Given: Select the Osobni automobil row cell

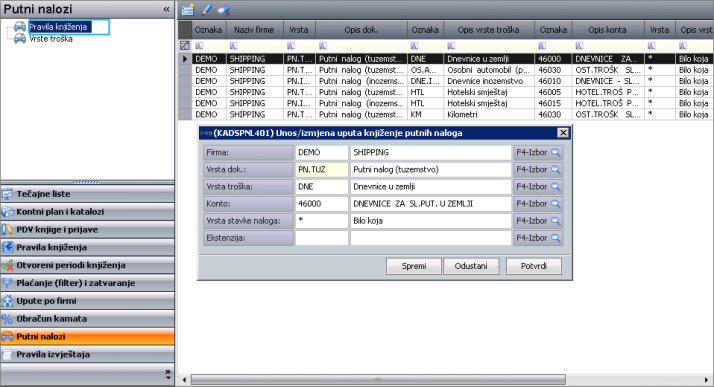Looking at the screenshot, I should tap(489, 70).
